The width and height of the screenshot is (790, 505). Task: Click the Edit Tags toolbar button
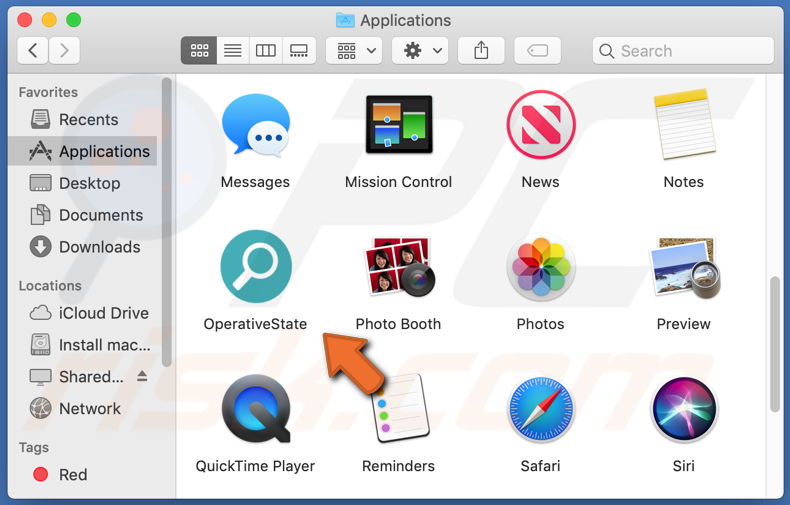(538, 50)
